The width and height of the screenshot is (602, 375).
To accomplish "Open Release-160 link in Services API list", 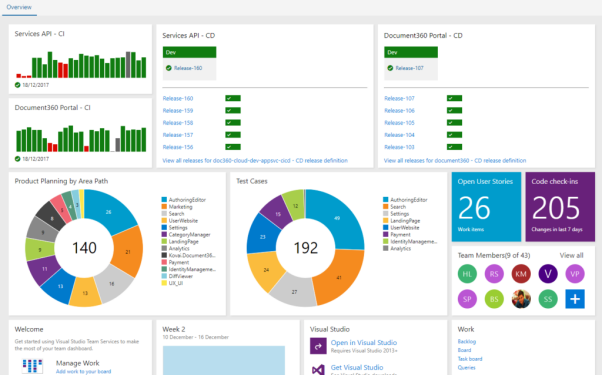I will (178, 98).
